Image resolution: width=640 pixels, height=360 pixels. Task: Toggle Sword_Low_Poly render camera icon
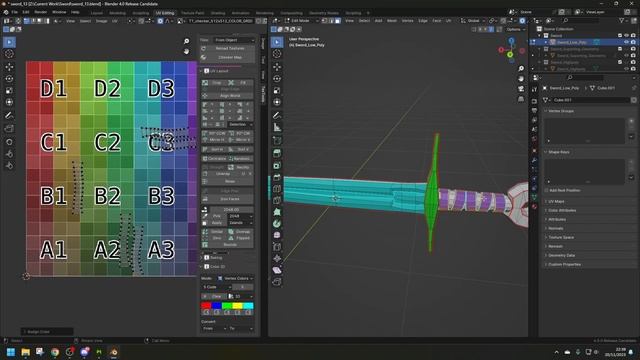(x=633, y=42)
